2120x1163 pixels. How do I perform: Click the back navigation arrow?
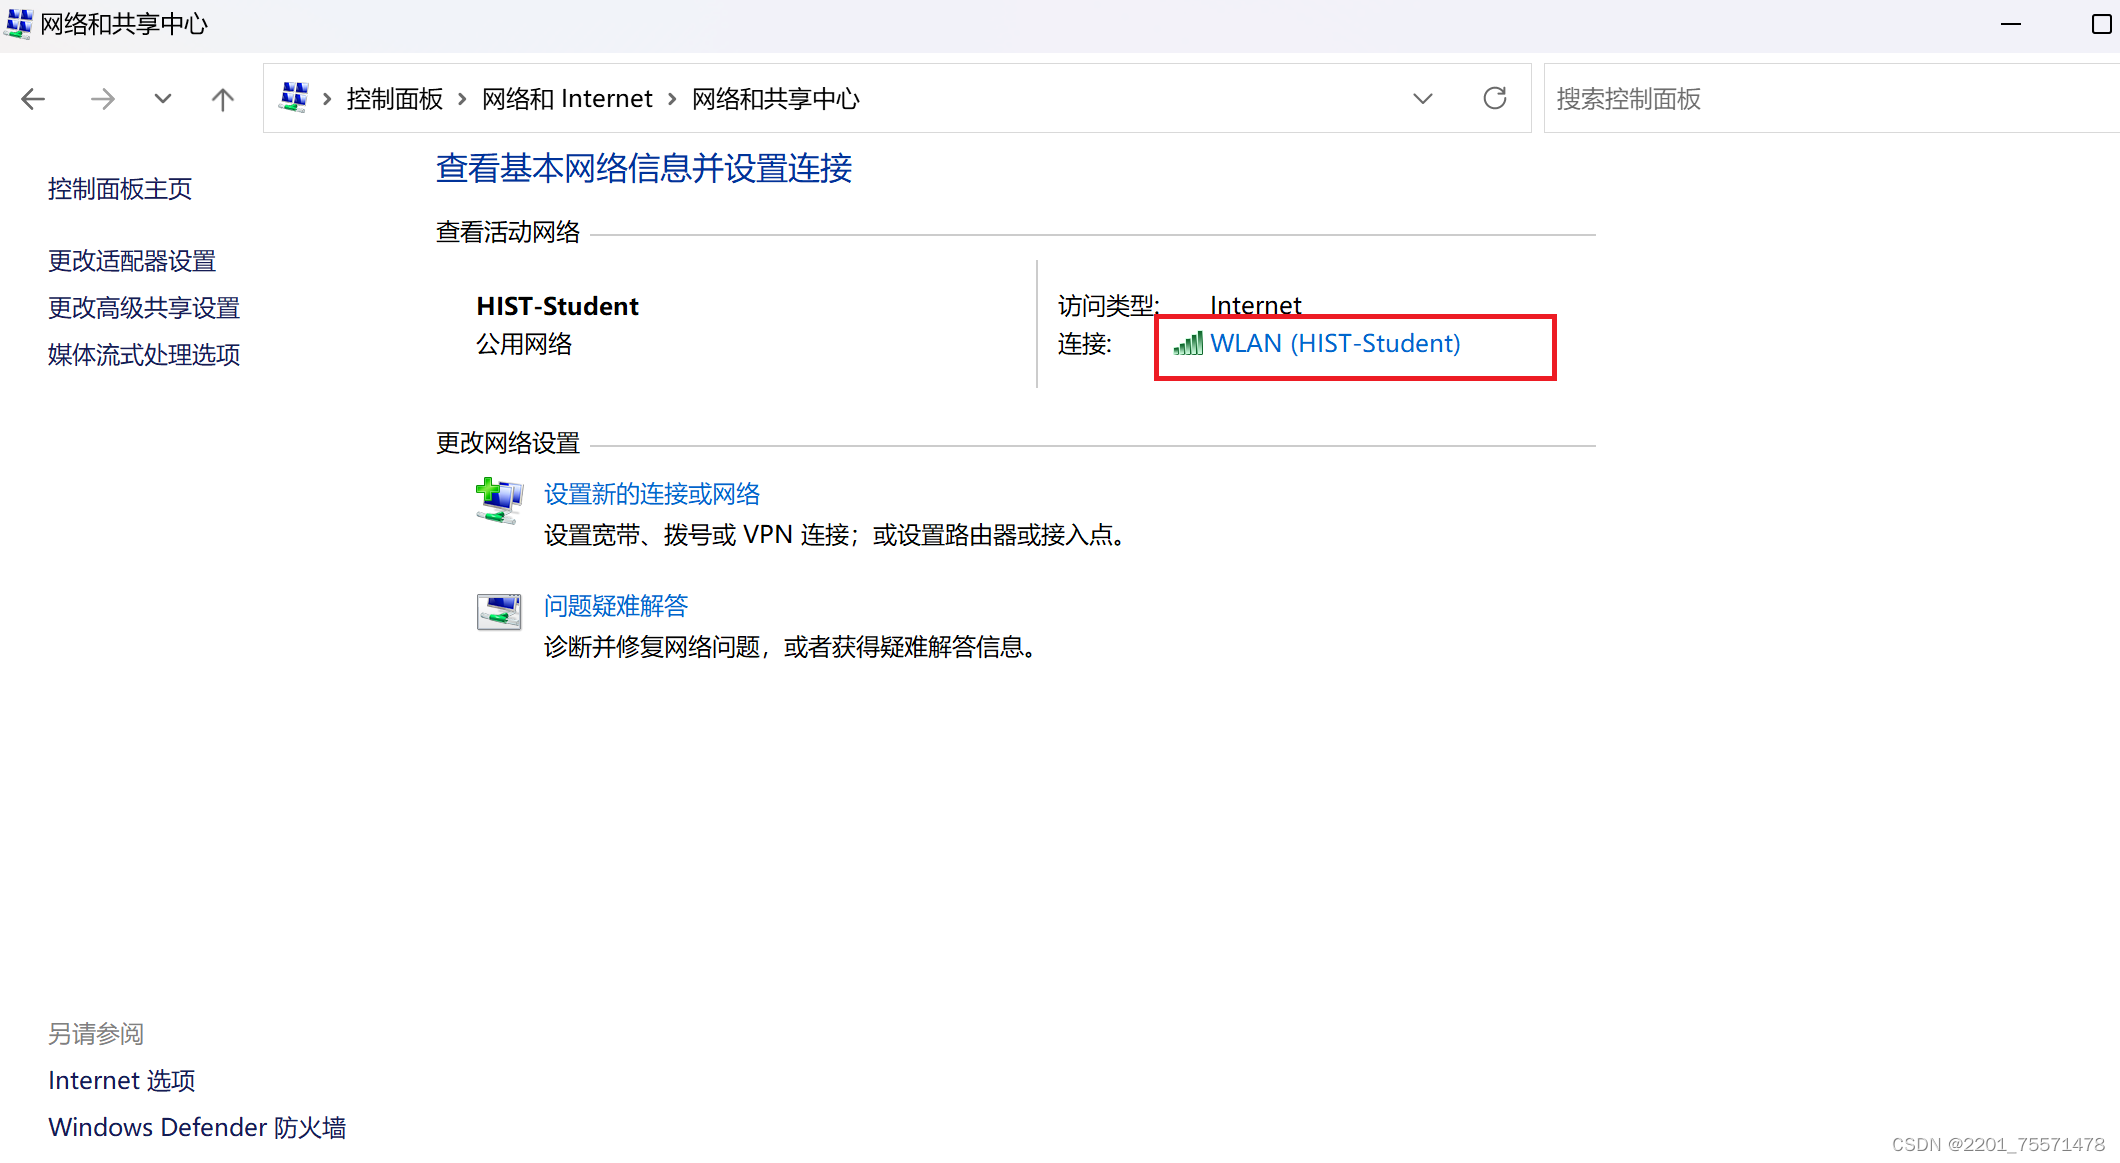[33, 99]
